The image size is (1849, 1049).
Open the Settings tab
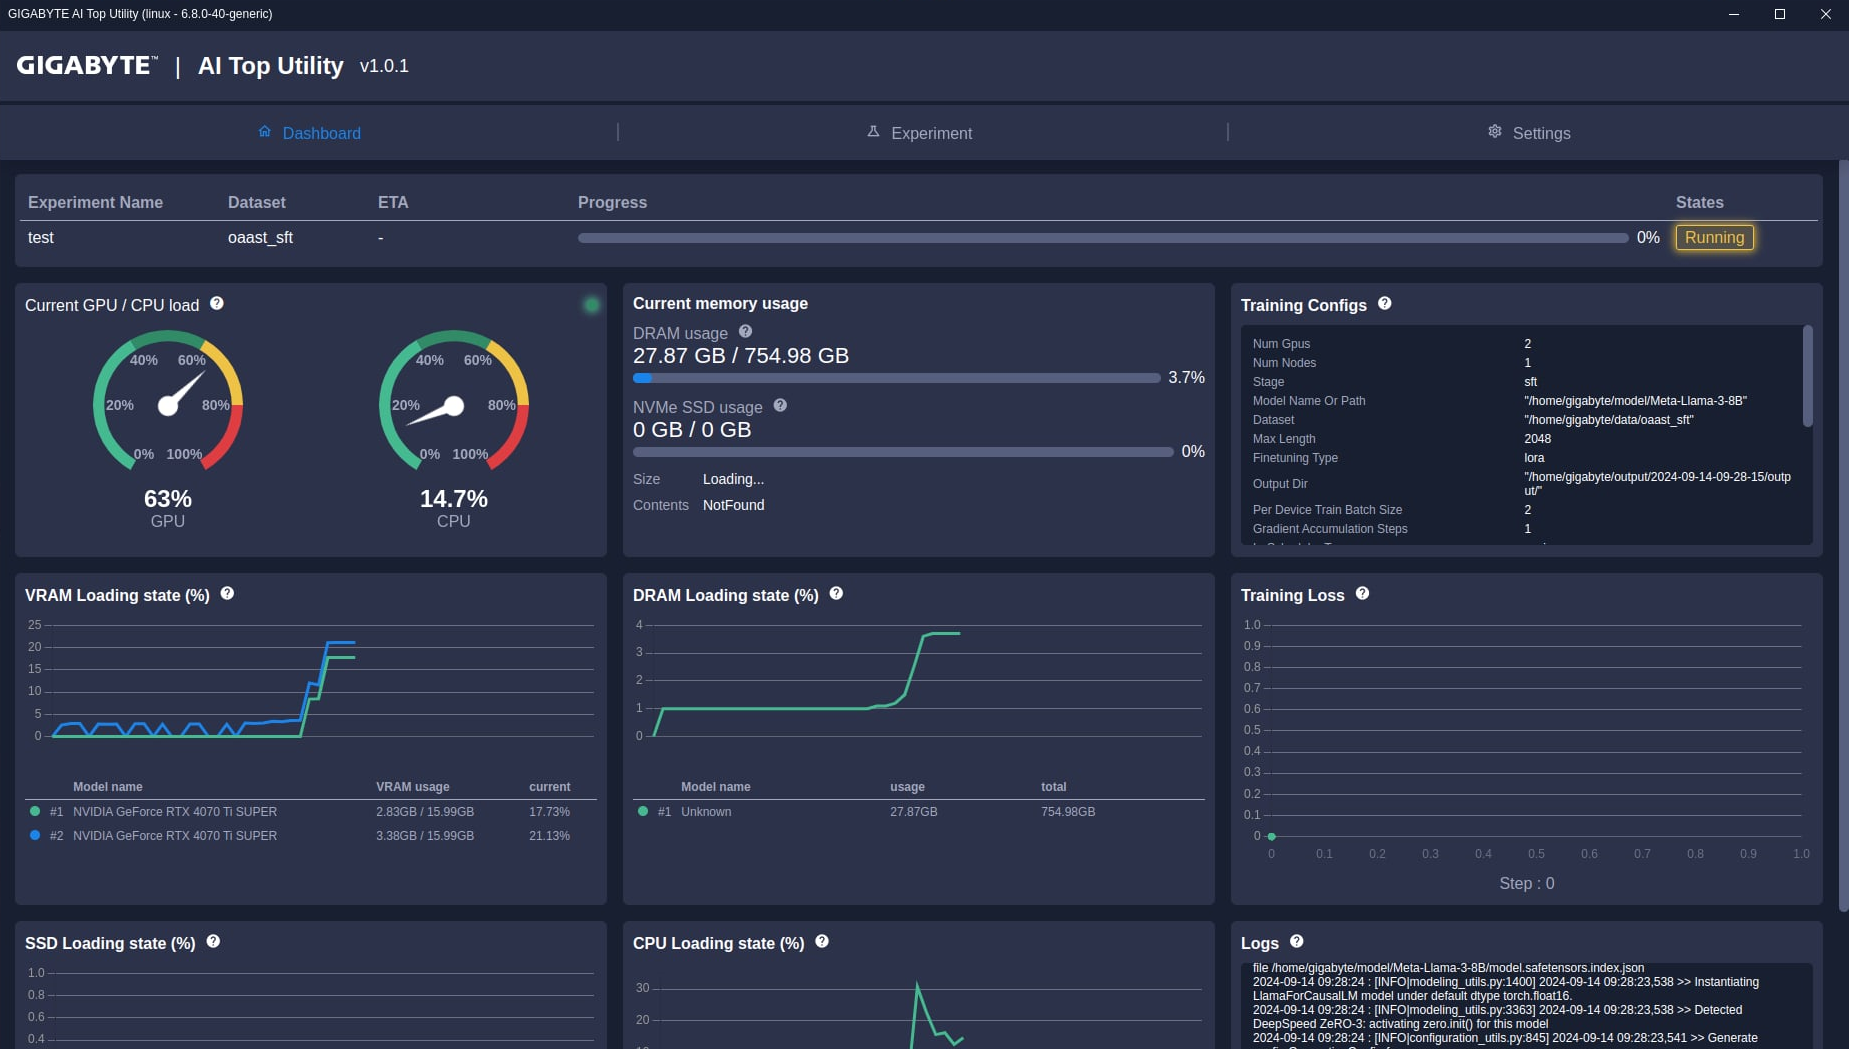pyautogui.click(x=1529, y=133)
